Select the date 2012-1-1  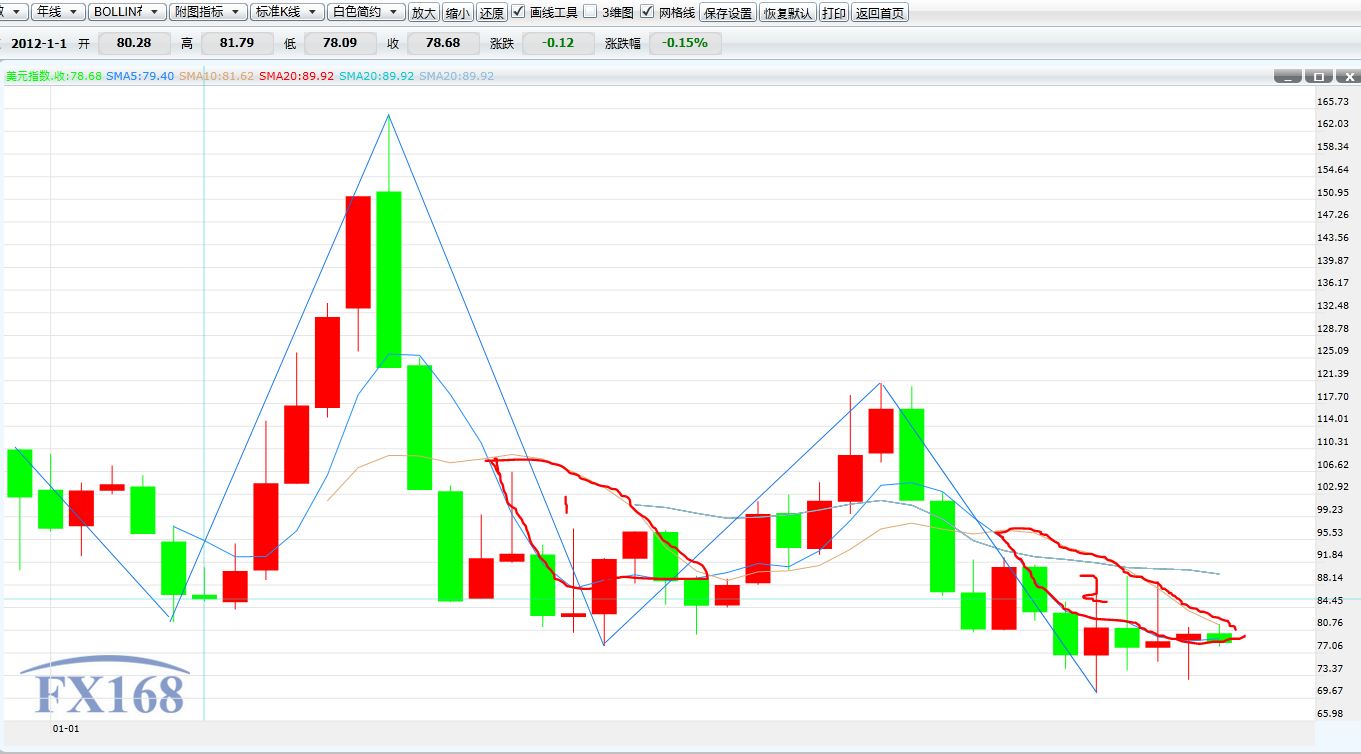pyautogui.click(x=39, y=43)
